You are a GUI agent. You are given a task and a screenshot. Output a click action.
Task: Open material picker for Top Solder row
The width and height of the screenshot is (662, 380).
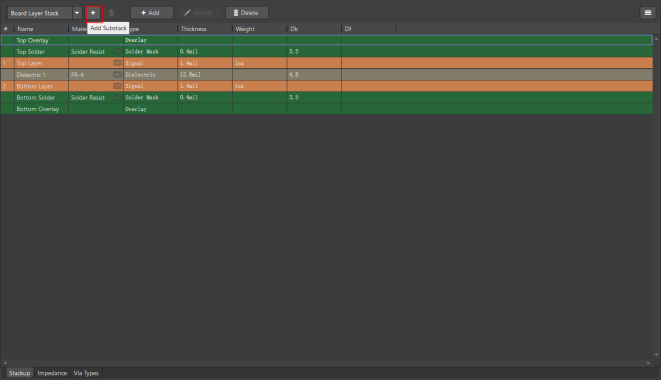coord(117,52)
